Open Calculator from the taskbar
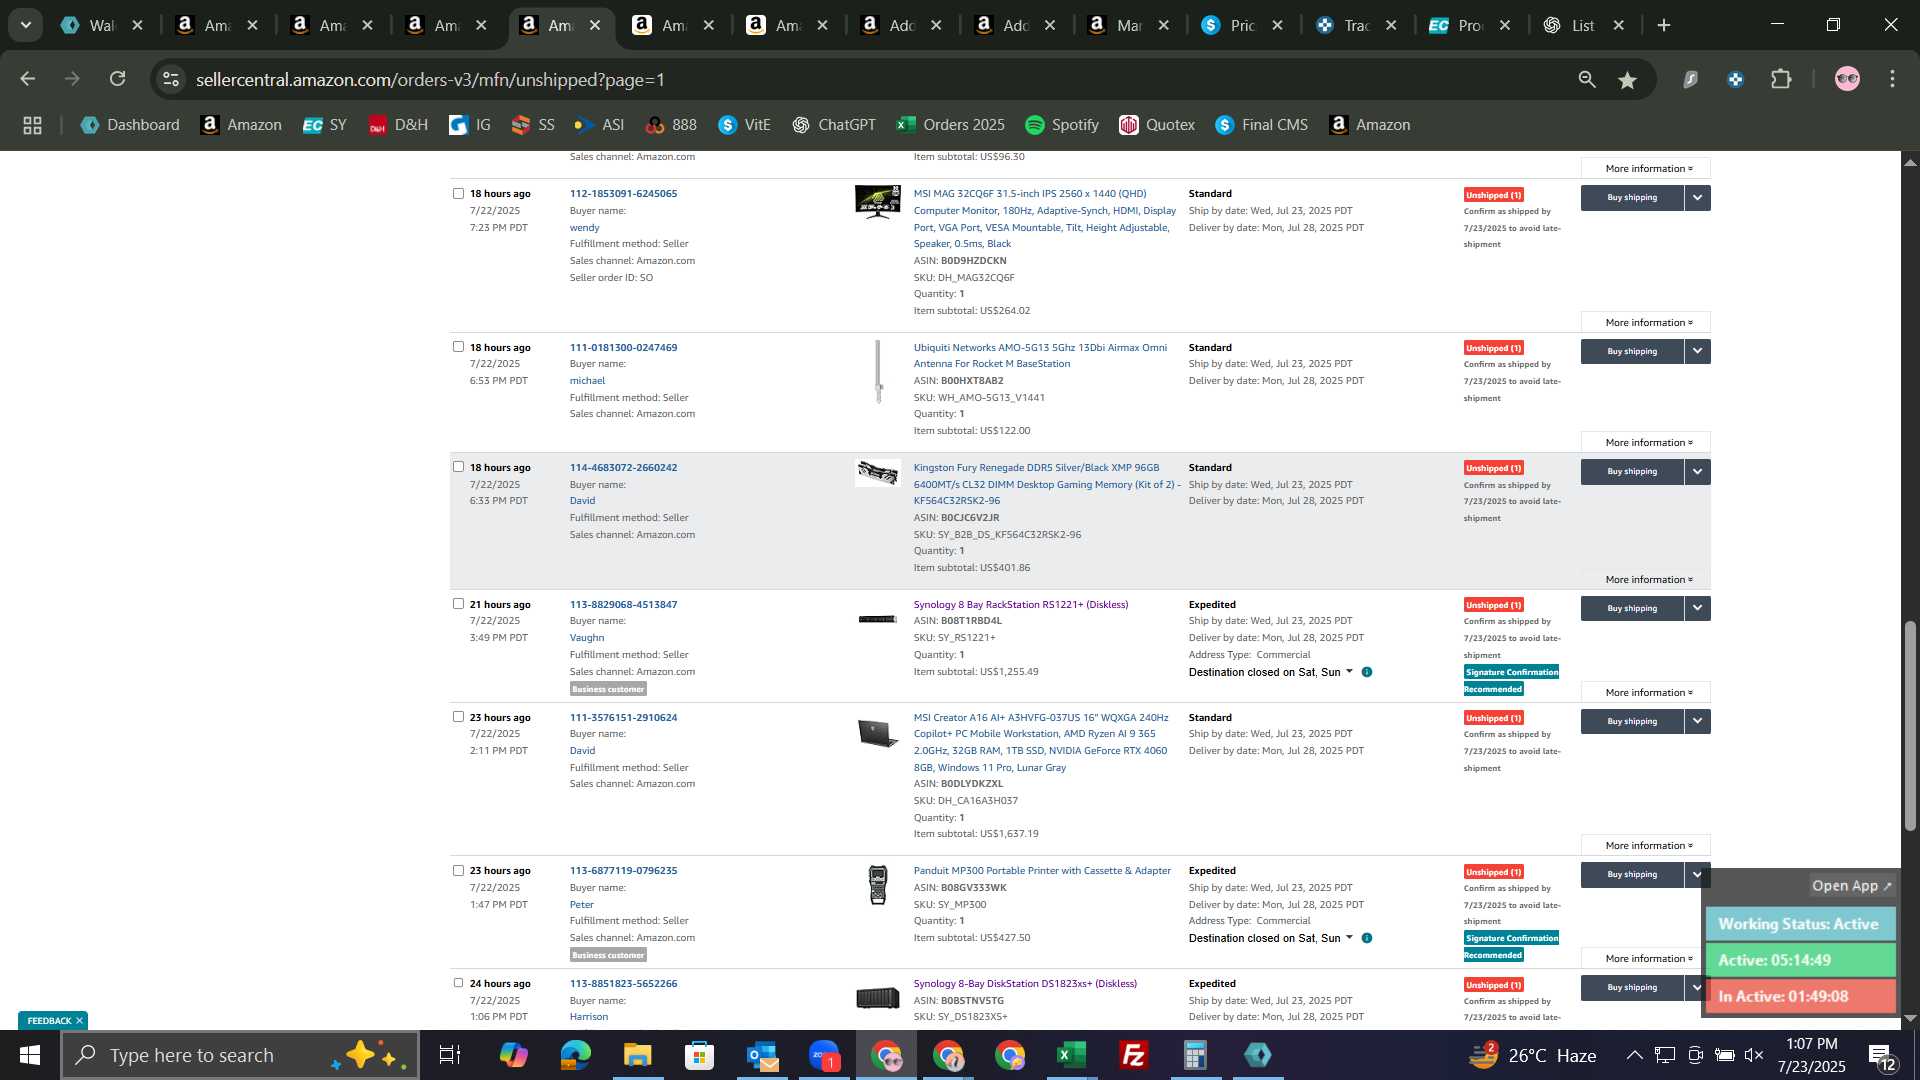 tap(1195, 1055)
